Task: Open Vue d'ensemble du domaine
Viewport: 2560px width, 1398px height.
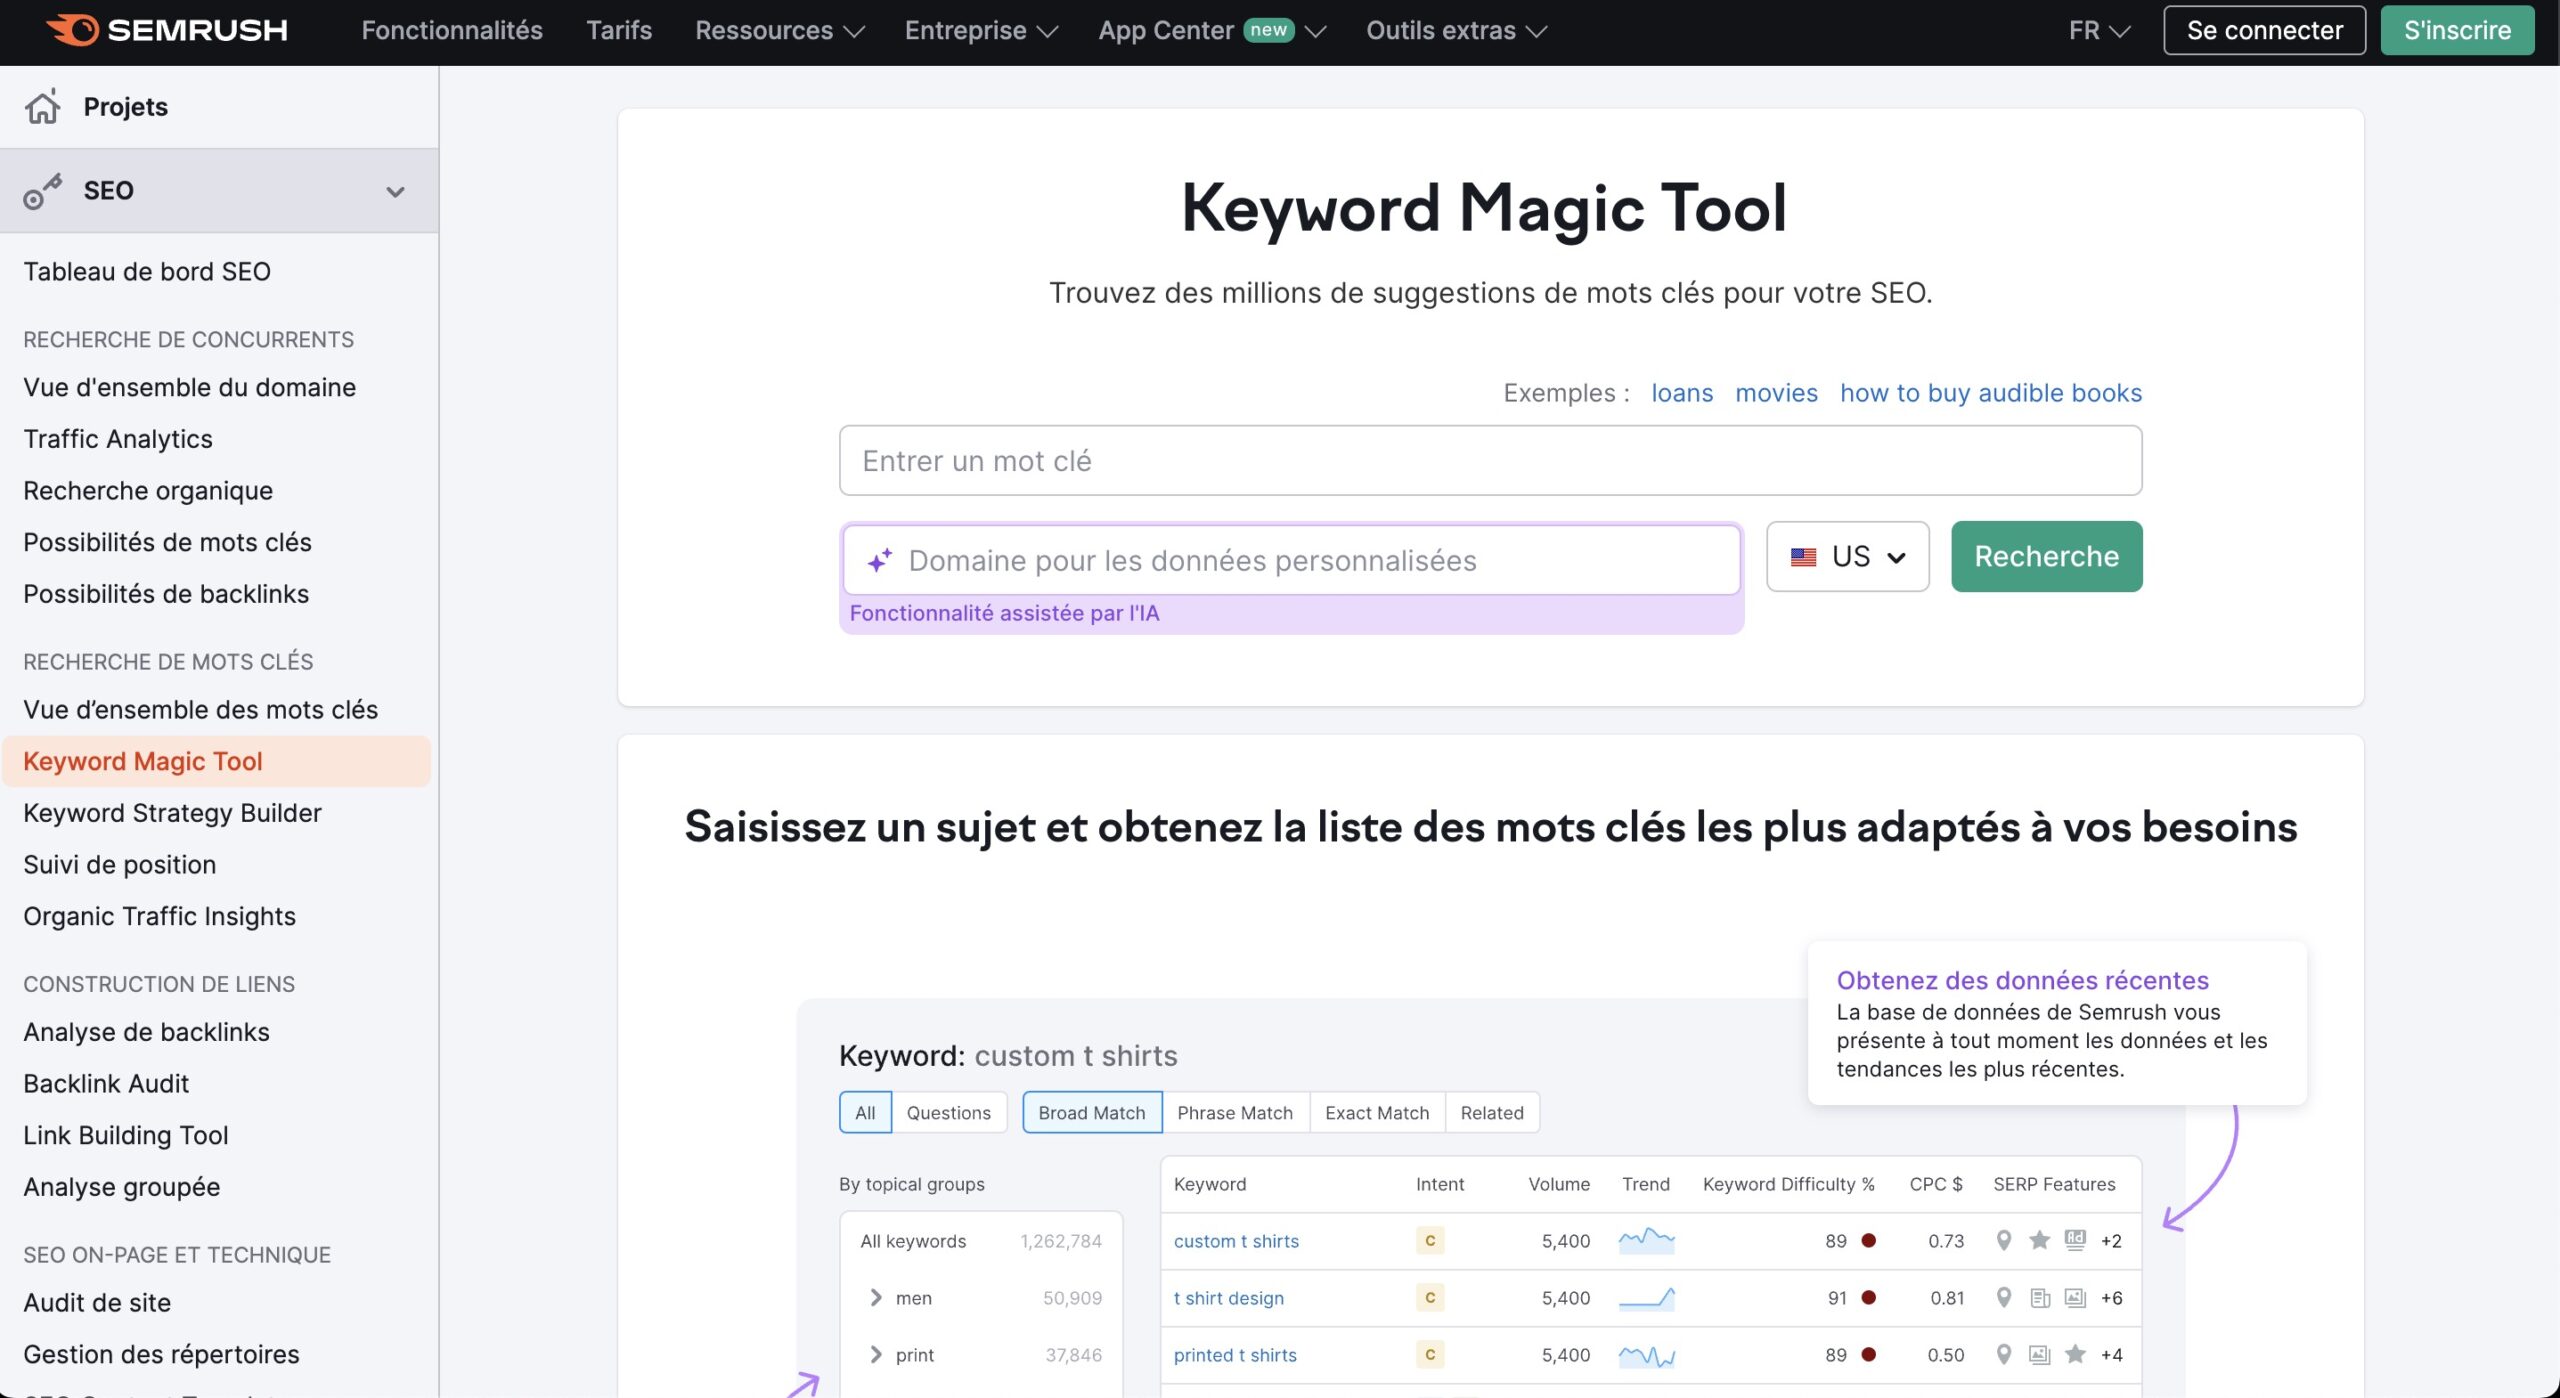Action: pyautogui.click(x=190, y=388)
